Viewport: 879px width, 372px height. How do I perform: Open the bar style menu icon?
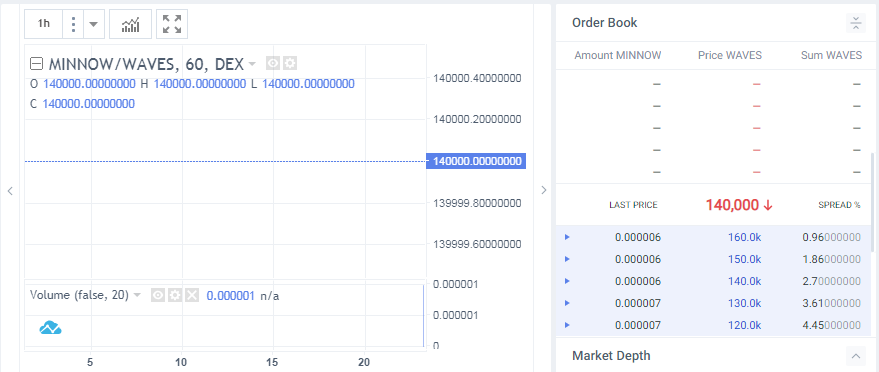point(73,24)
